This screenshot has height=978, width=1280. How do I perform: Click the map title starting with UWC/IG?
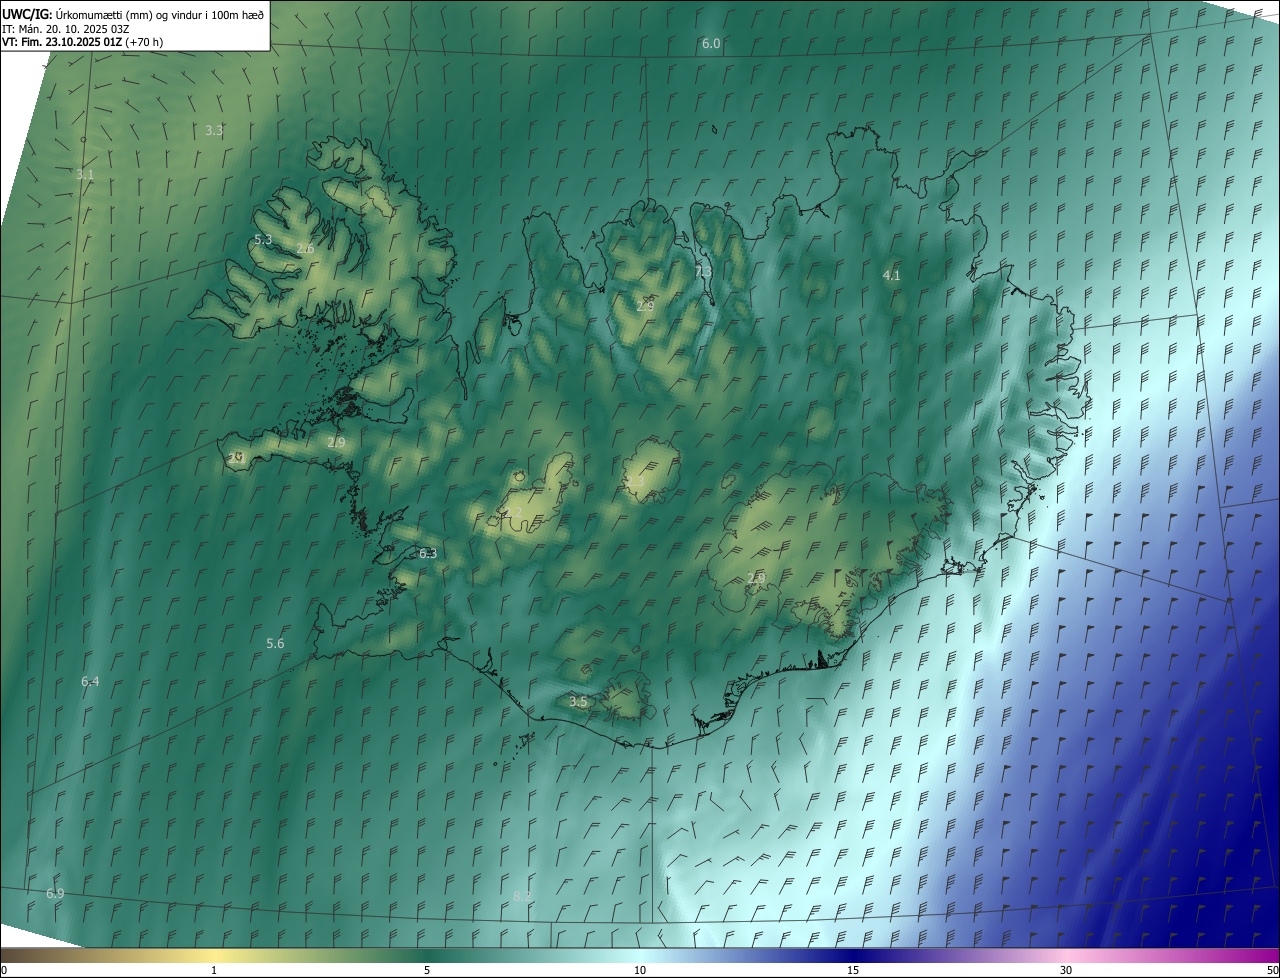[x=133, y=13]
